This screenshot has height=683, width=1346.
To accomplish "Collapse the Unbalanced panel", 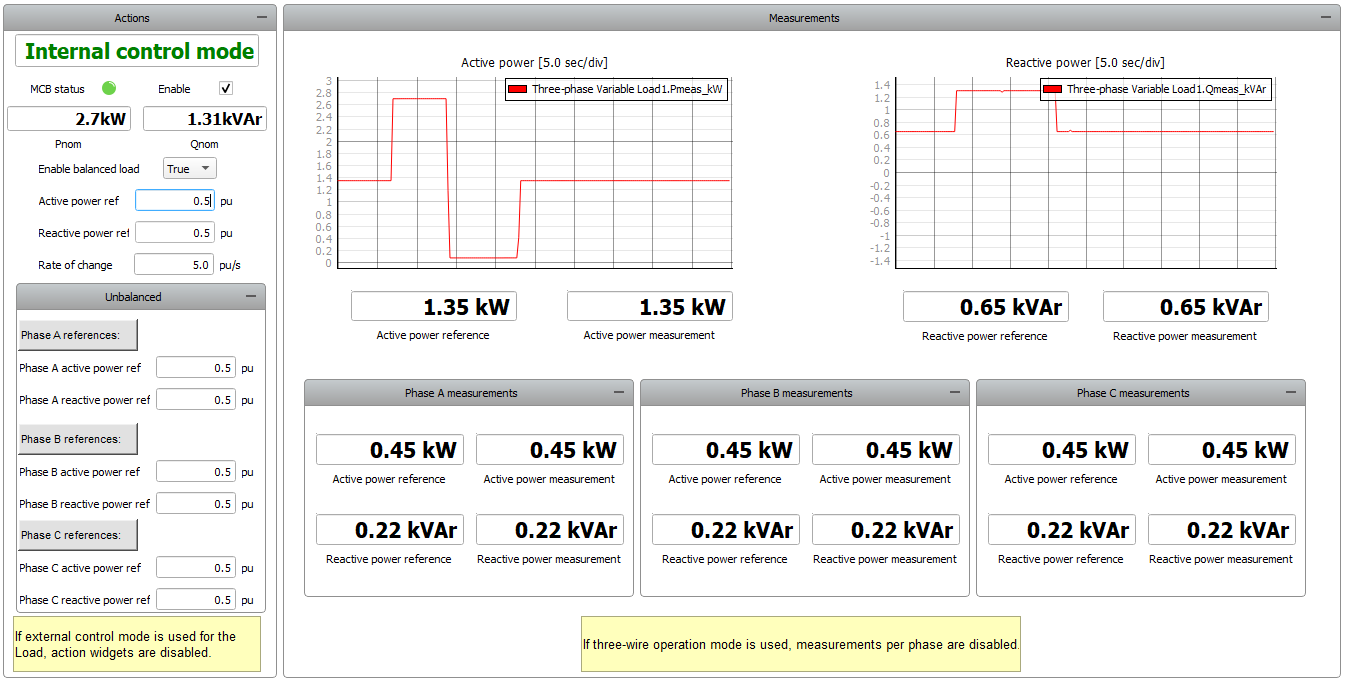I will pos(251,297).
